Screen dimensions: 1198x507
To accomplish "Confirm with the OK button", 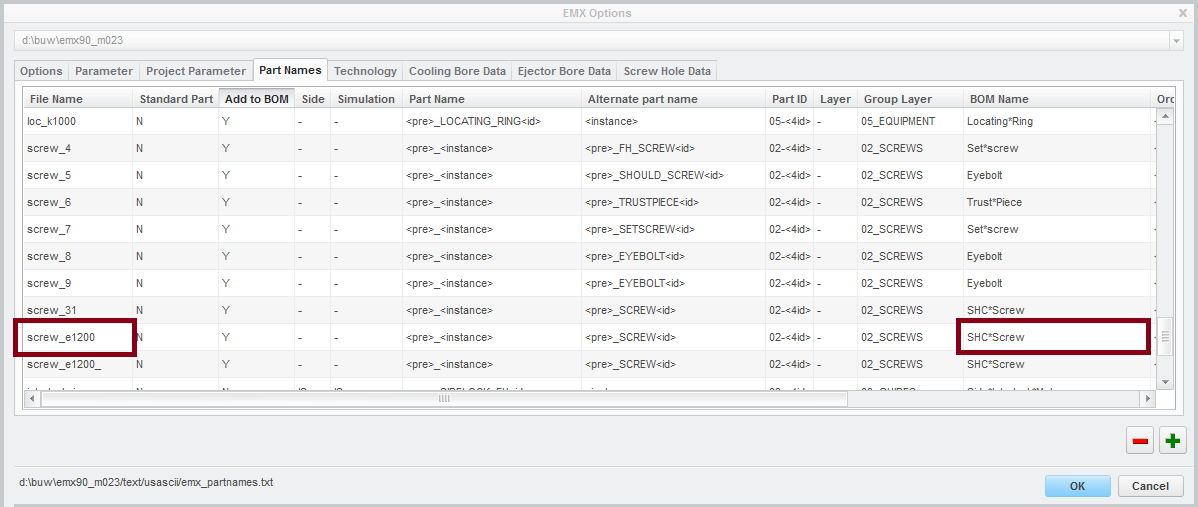I will 1077,486.
